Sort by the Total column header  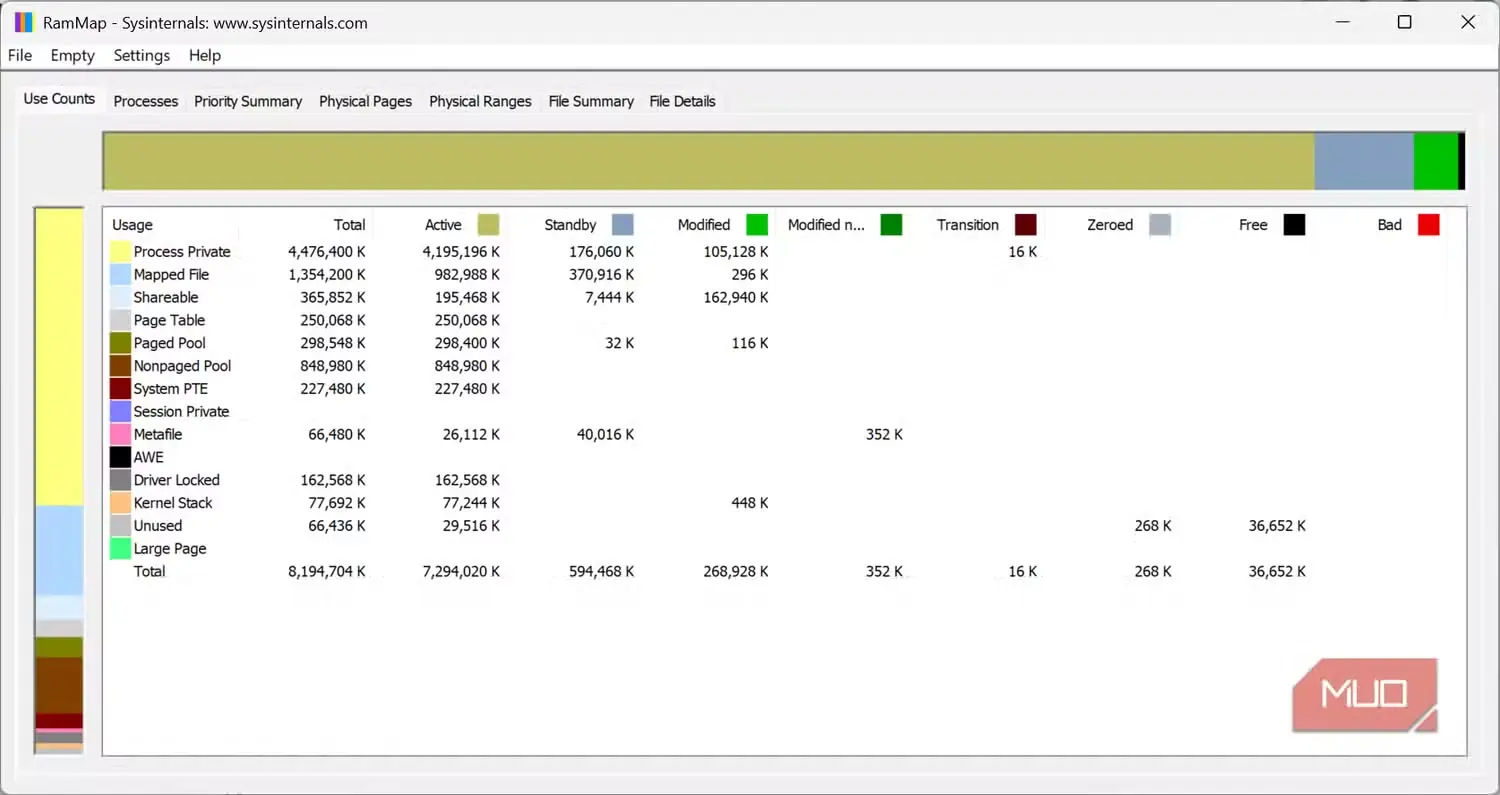click(x=349, y=225)
